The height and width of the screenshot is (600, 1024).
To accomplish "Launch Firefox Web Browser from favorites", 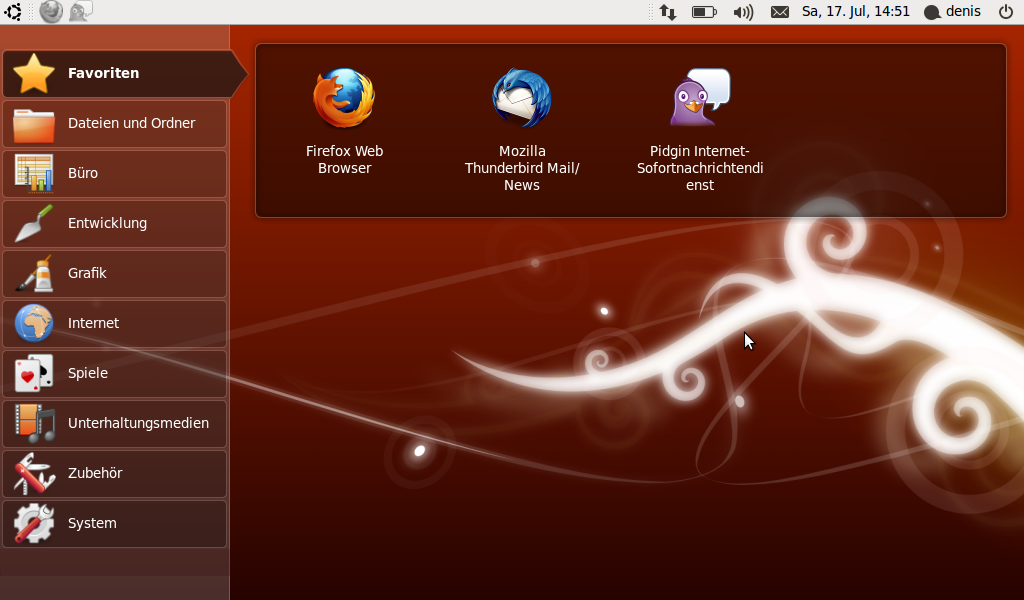I will pyautogui.click(x=344, y=121).
